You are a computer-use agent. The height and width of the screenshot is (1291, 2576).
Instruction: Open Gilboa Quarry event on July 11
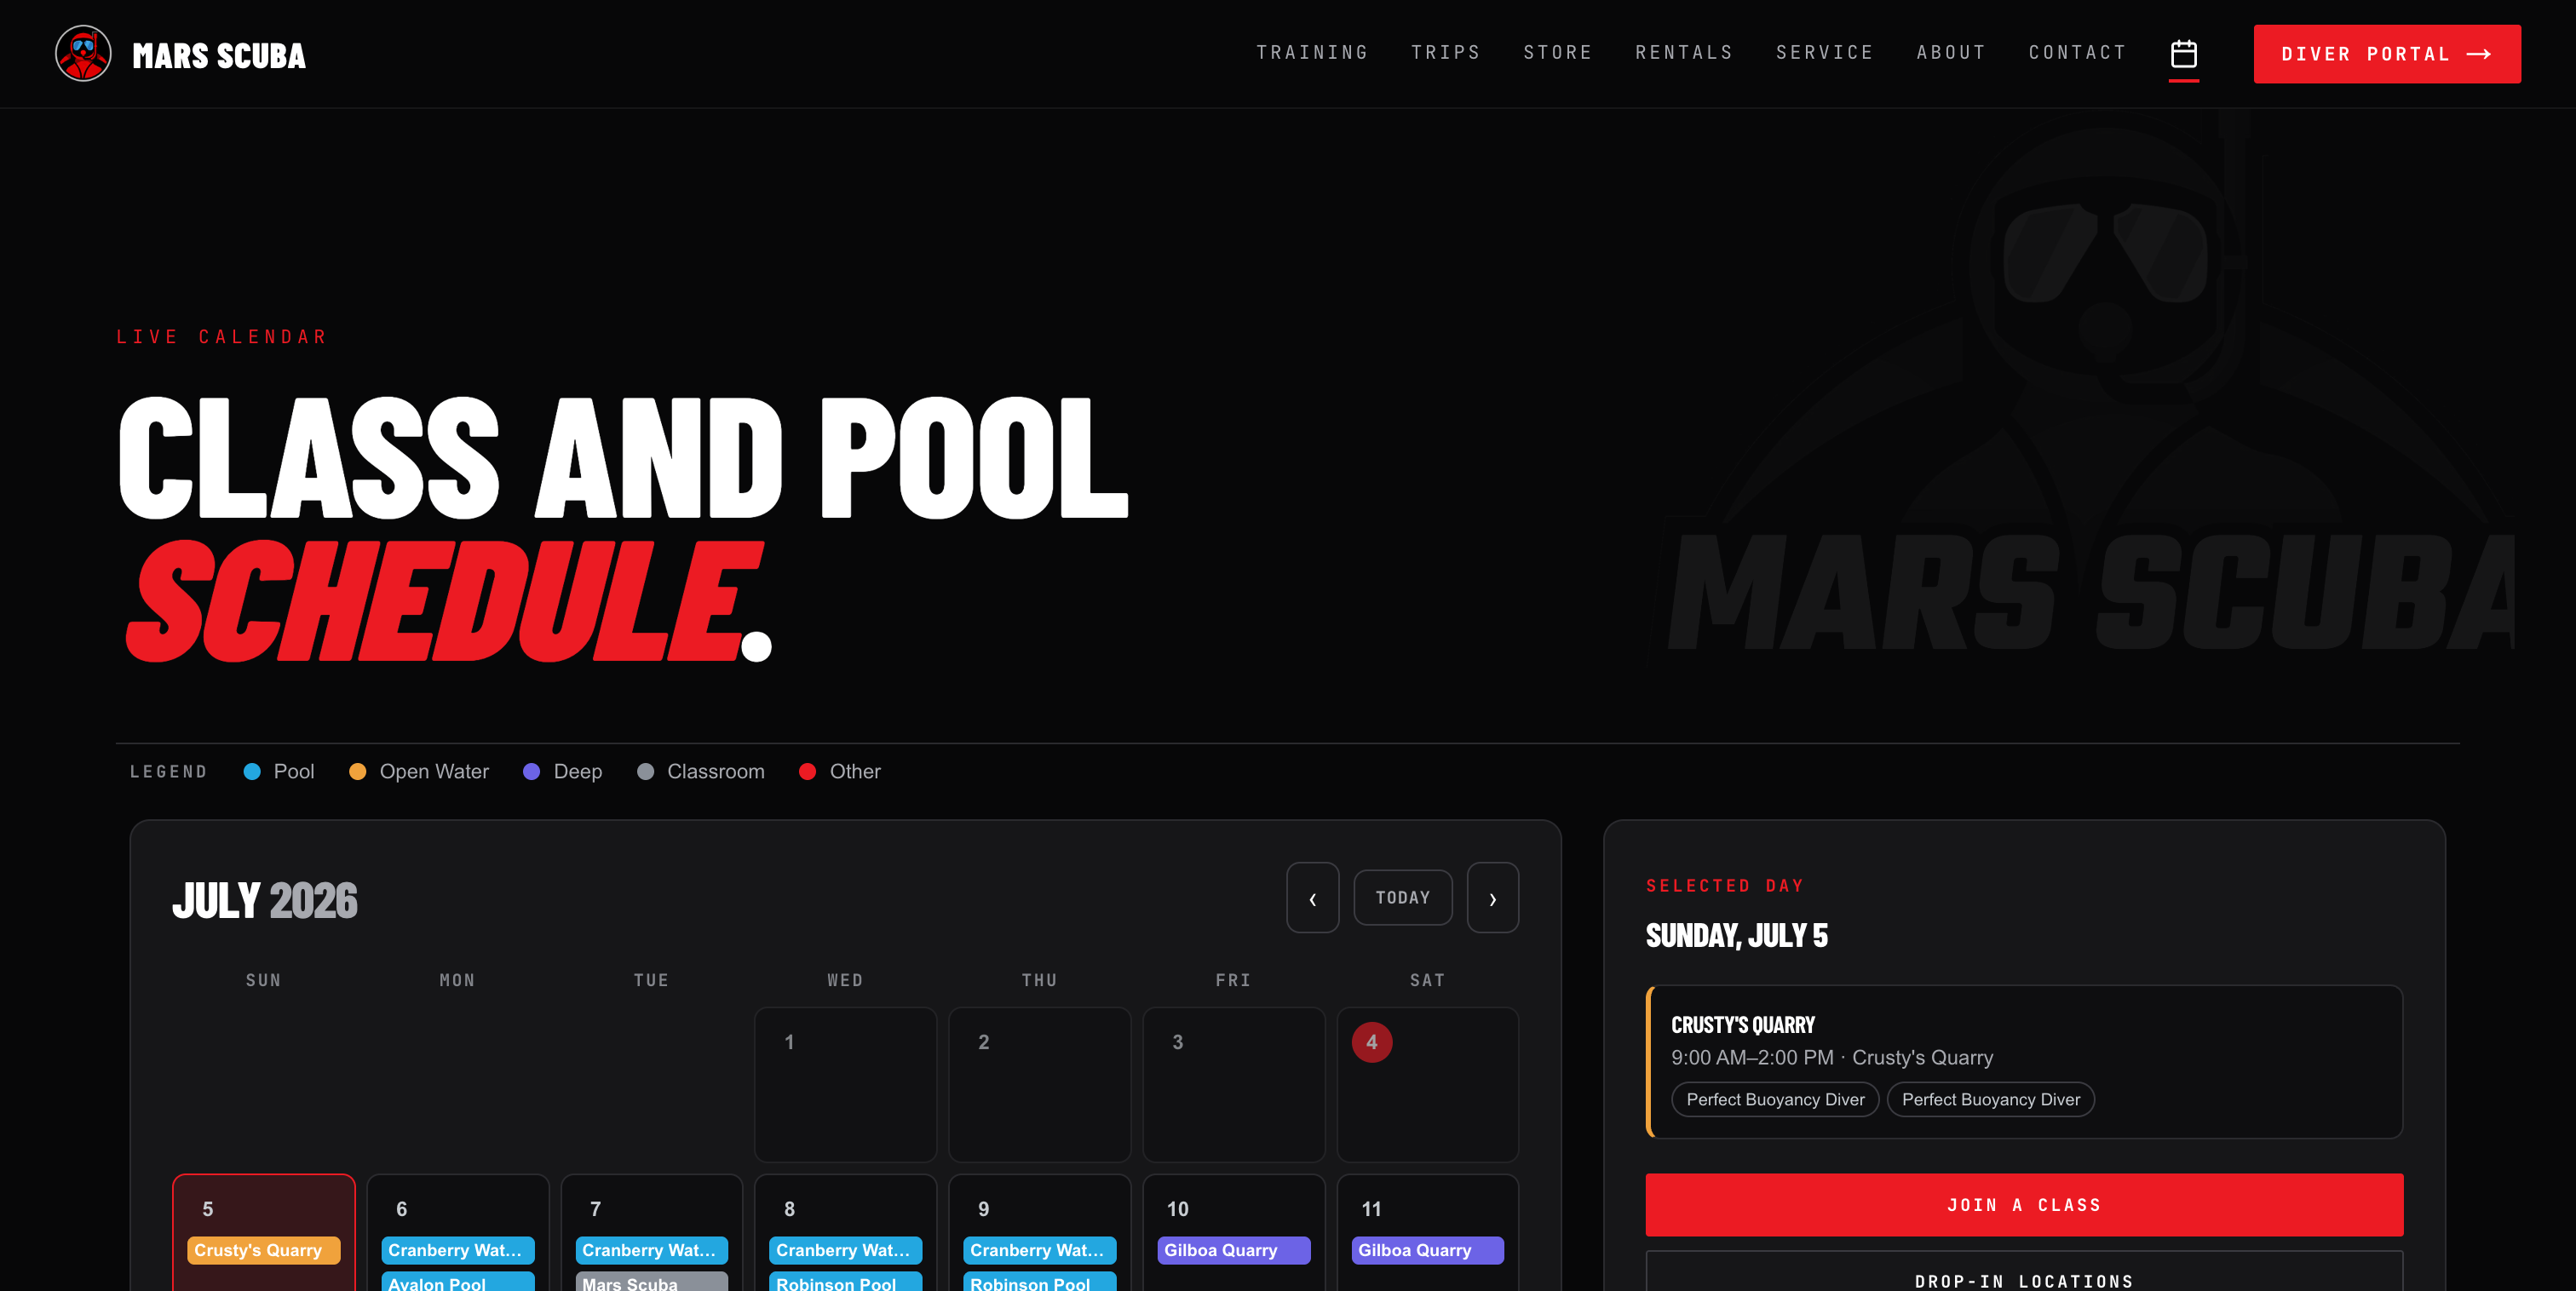point(1427,1250)
